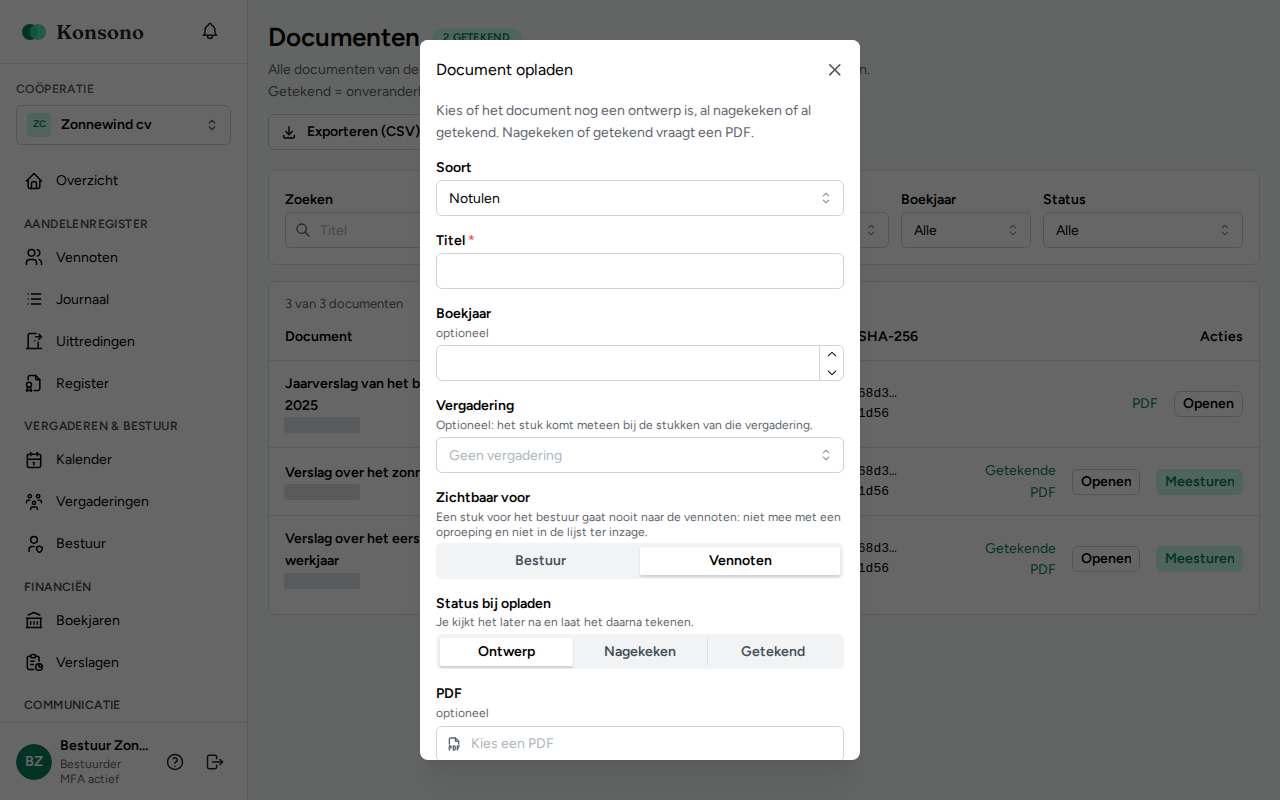
Task: Click the help question mark icon
Action: click(175, 762)
